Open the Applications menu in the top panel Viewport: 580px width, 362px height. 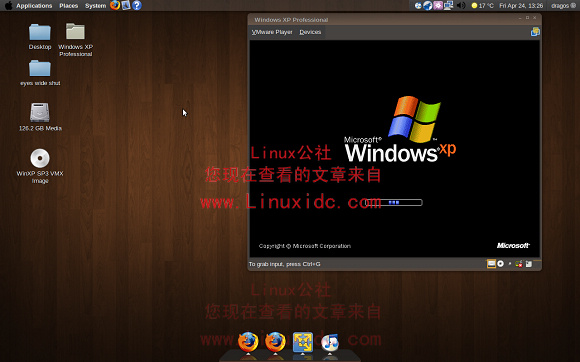(34, 6)
